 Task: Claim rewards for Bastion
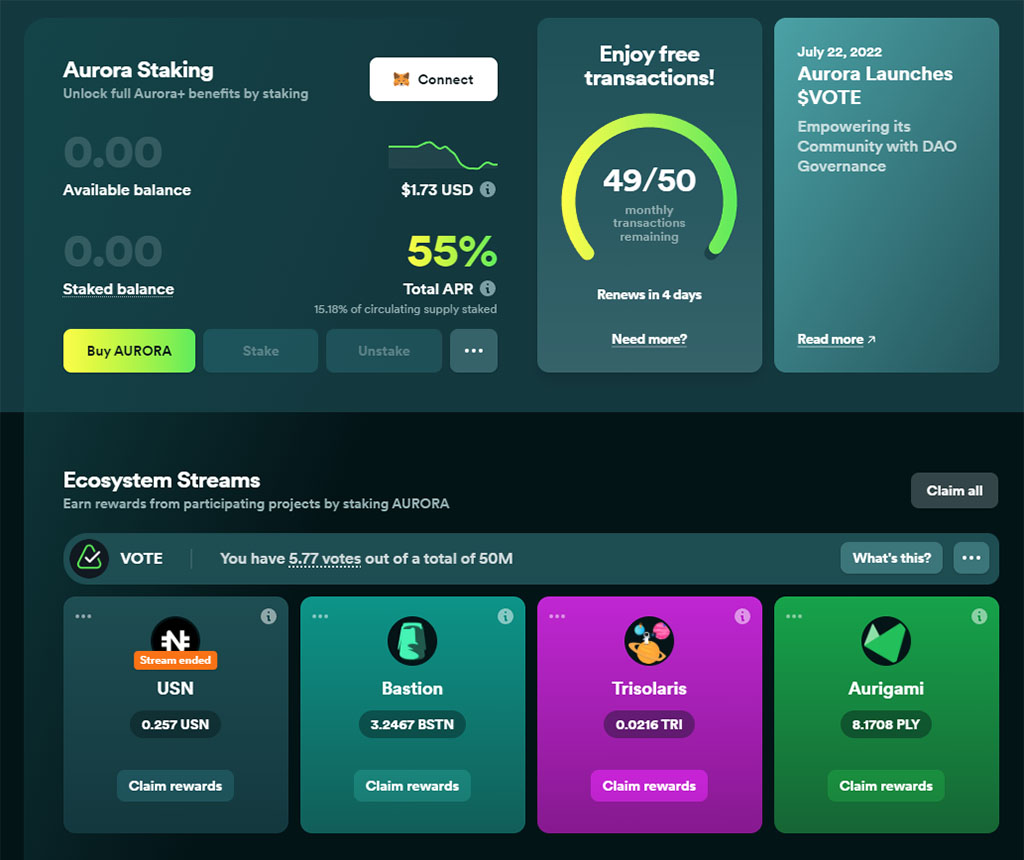pos(412,786)
